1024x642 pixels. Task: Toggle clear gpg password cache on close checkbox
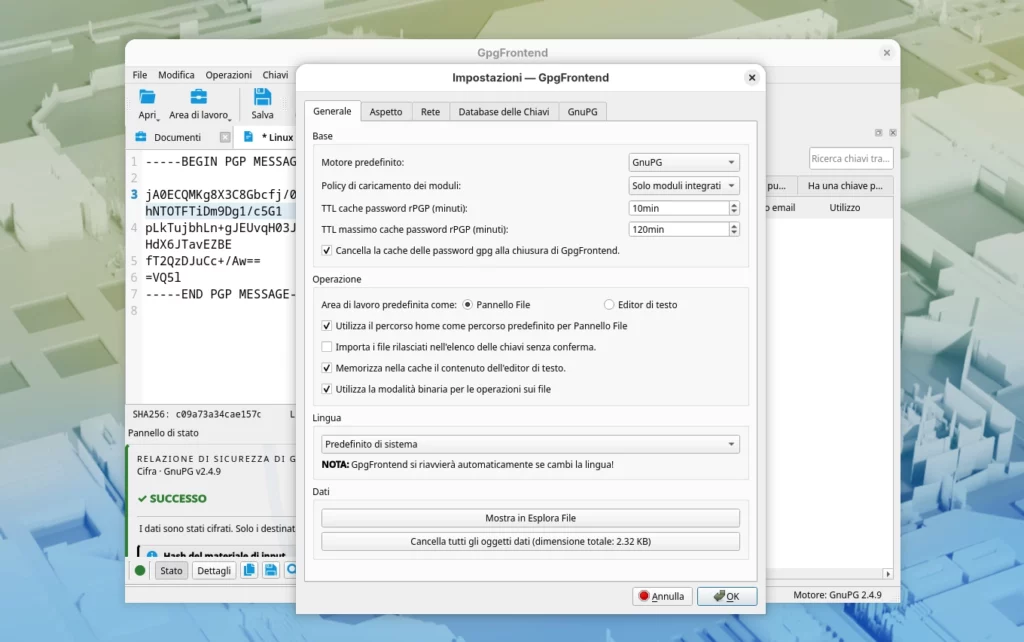327,250
